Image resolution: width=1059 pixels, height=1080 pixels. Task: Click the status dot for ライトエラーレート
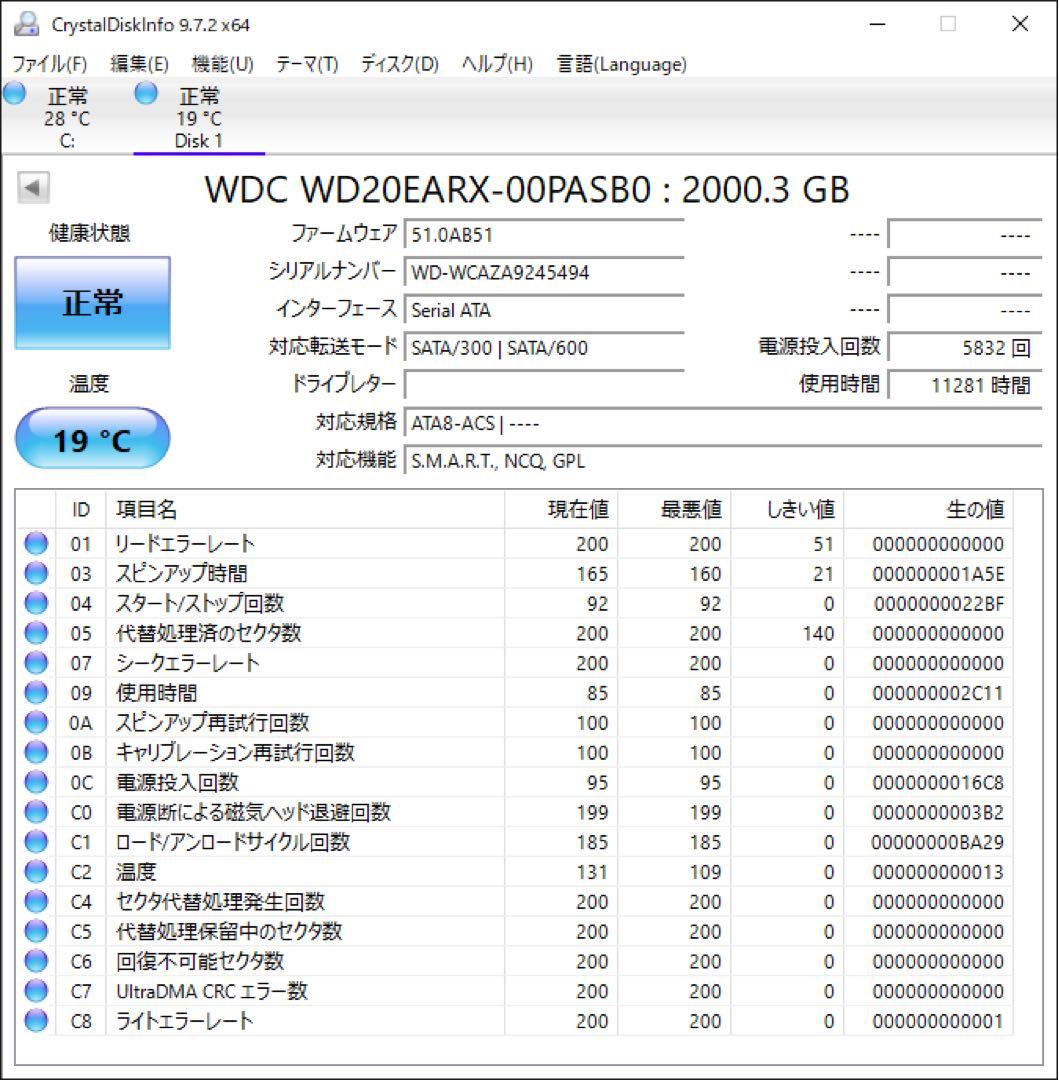coord(36,1021)
